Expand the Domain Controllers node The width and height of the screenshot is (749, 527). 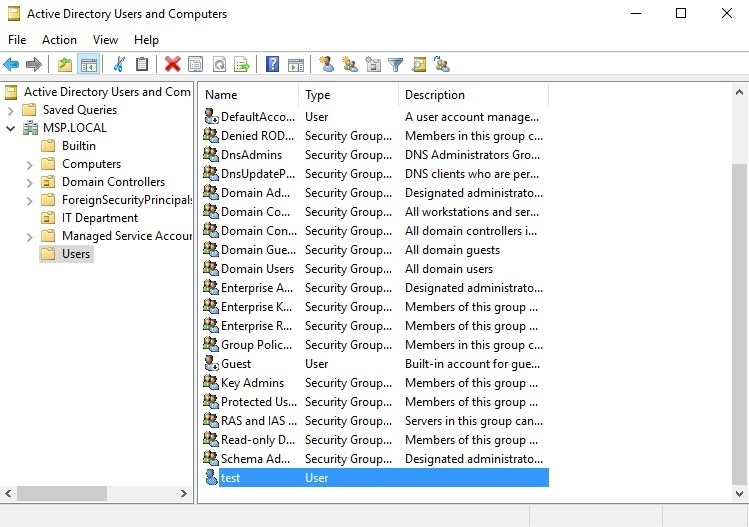(x=30, y=182)
